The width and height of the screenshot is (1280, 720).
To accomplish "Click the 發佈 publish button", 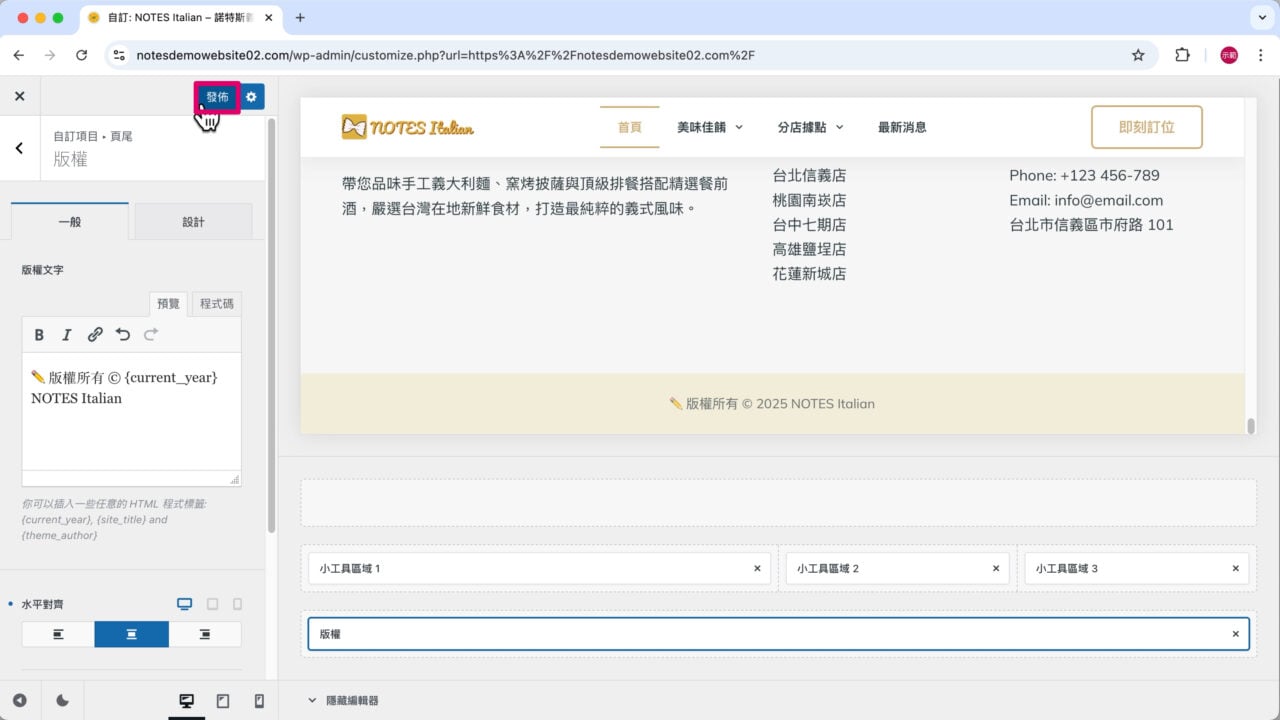I will pos(216,96).
